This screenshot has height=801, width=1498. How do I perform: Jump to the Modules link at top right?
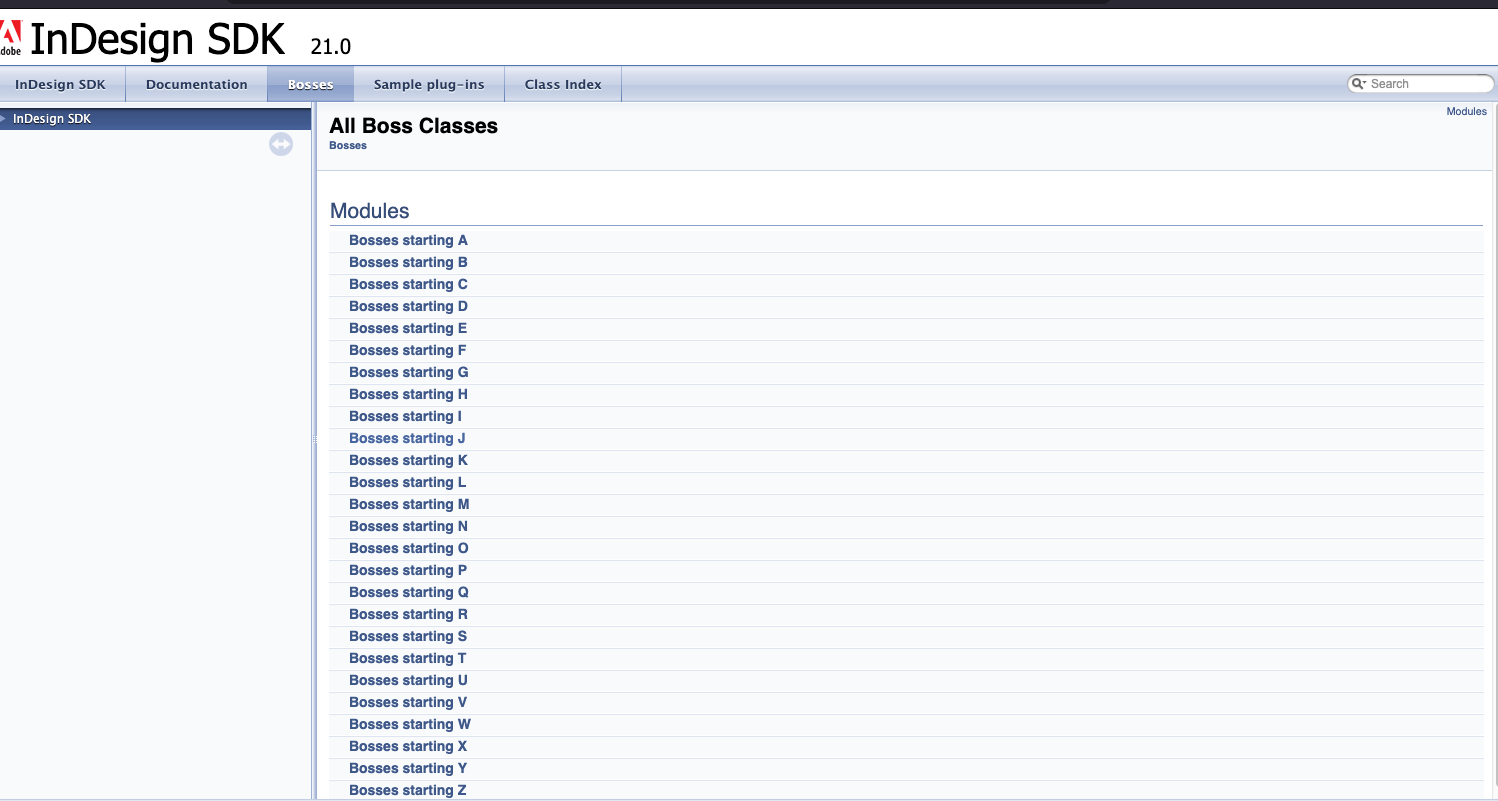(1466, 111)
